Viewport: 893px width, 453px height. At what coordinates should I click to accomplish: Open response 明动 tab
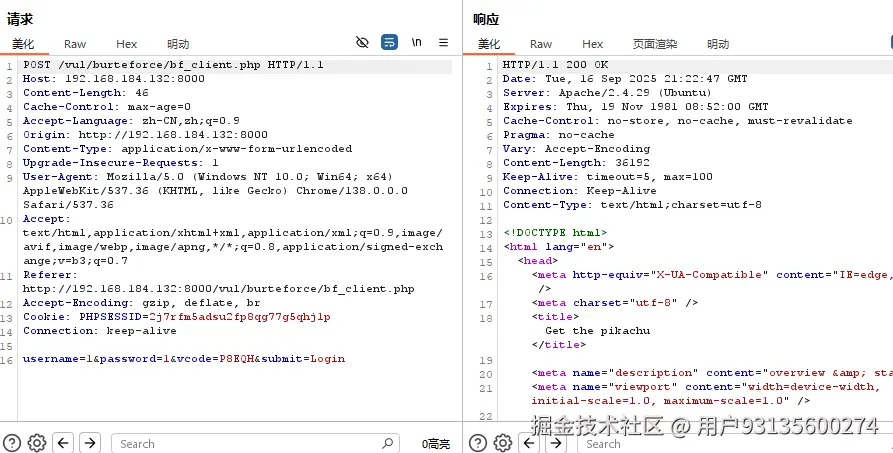(x=718, y=44)
